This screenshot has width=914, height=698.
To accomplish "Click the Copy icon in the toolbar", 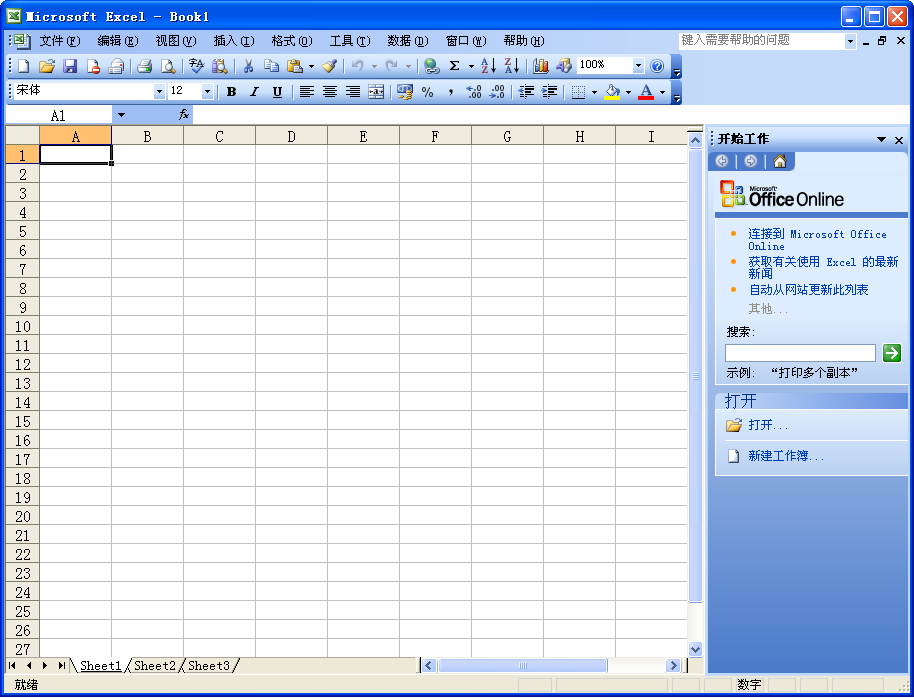I will [x=271, y=66].
